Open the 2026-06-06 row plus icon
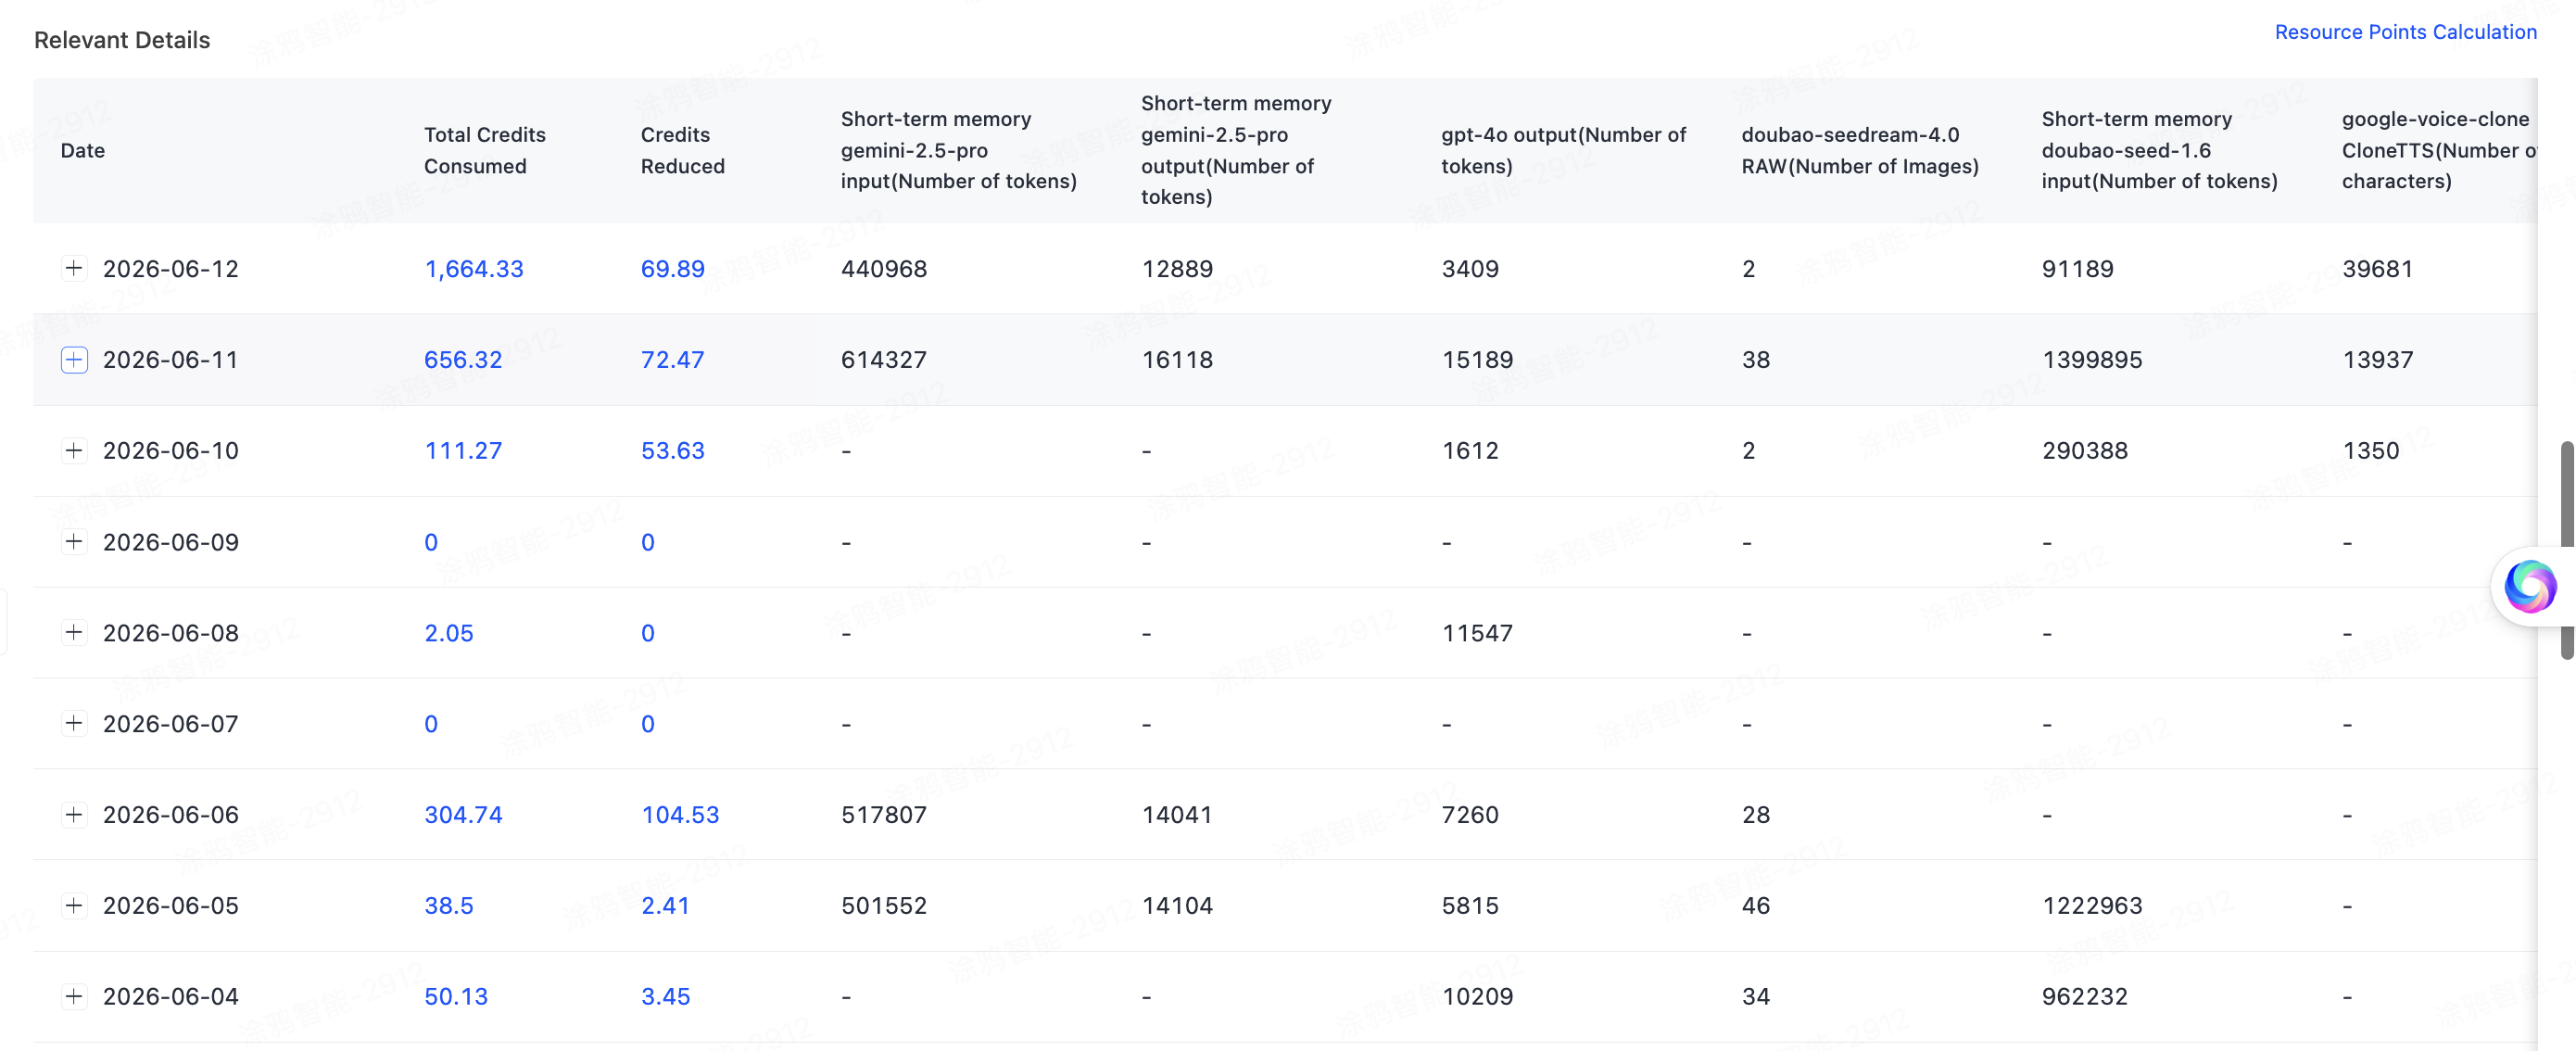This screenshot has width=2576, height=1051. tap(74, 814)
